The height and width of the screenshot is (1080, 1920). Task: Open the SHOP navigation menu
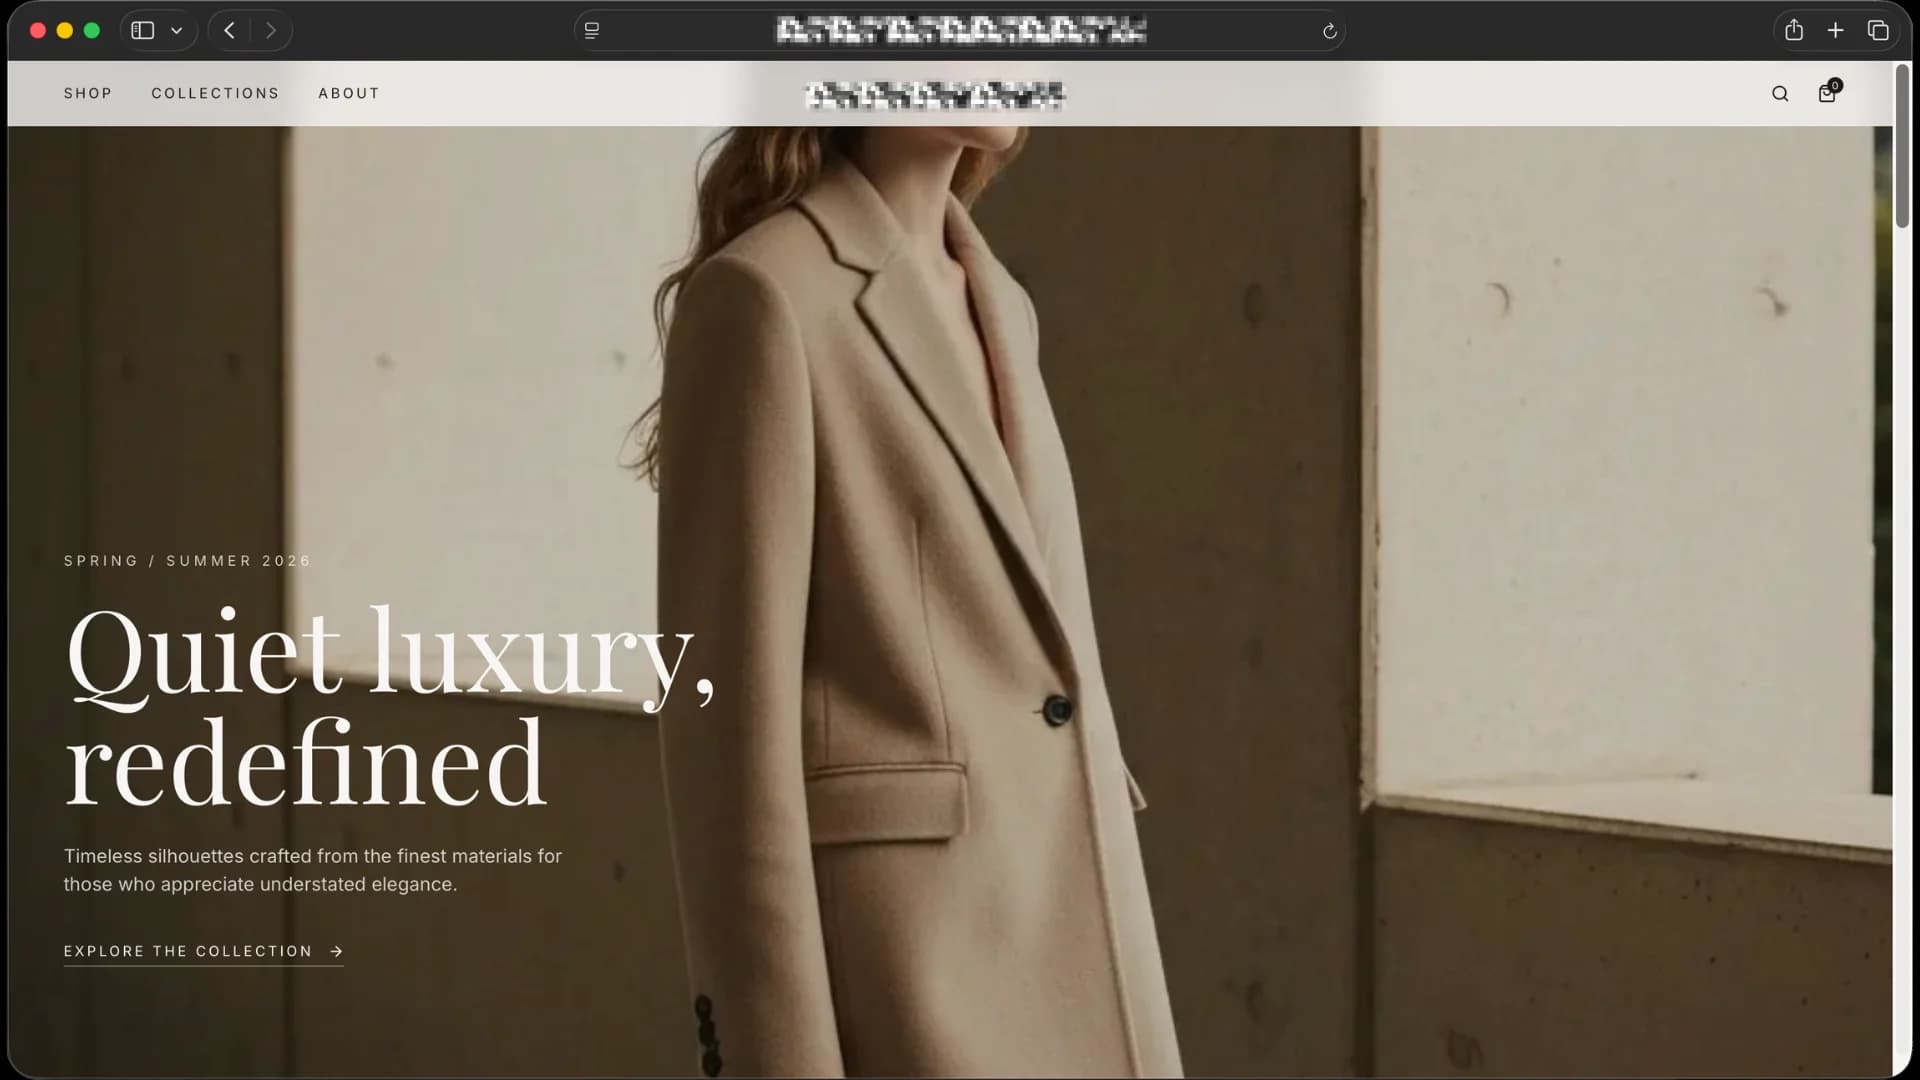click(88, 93)
